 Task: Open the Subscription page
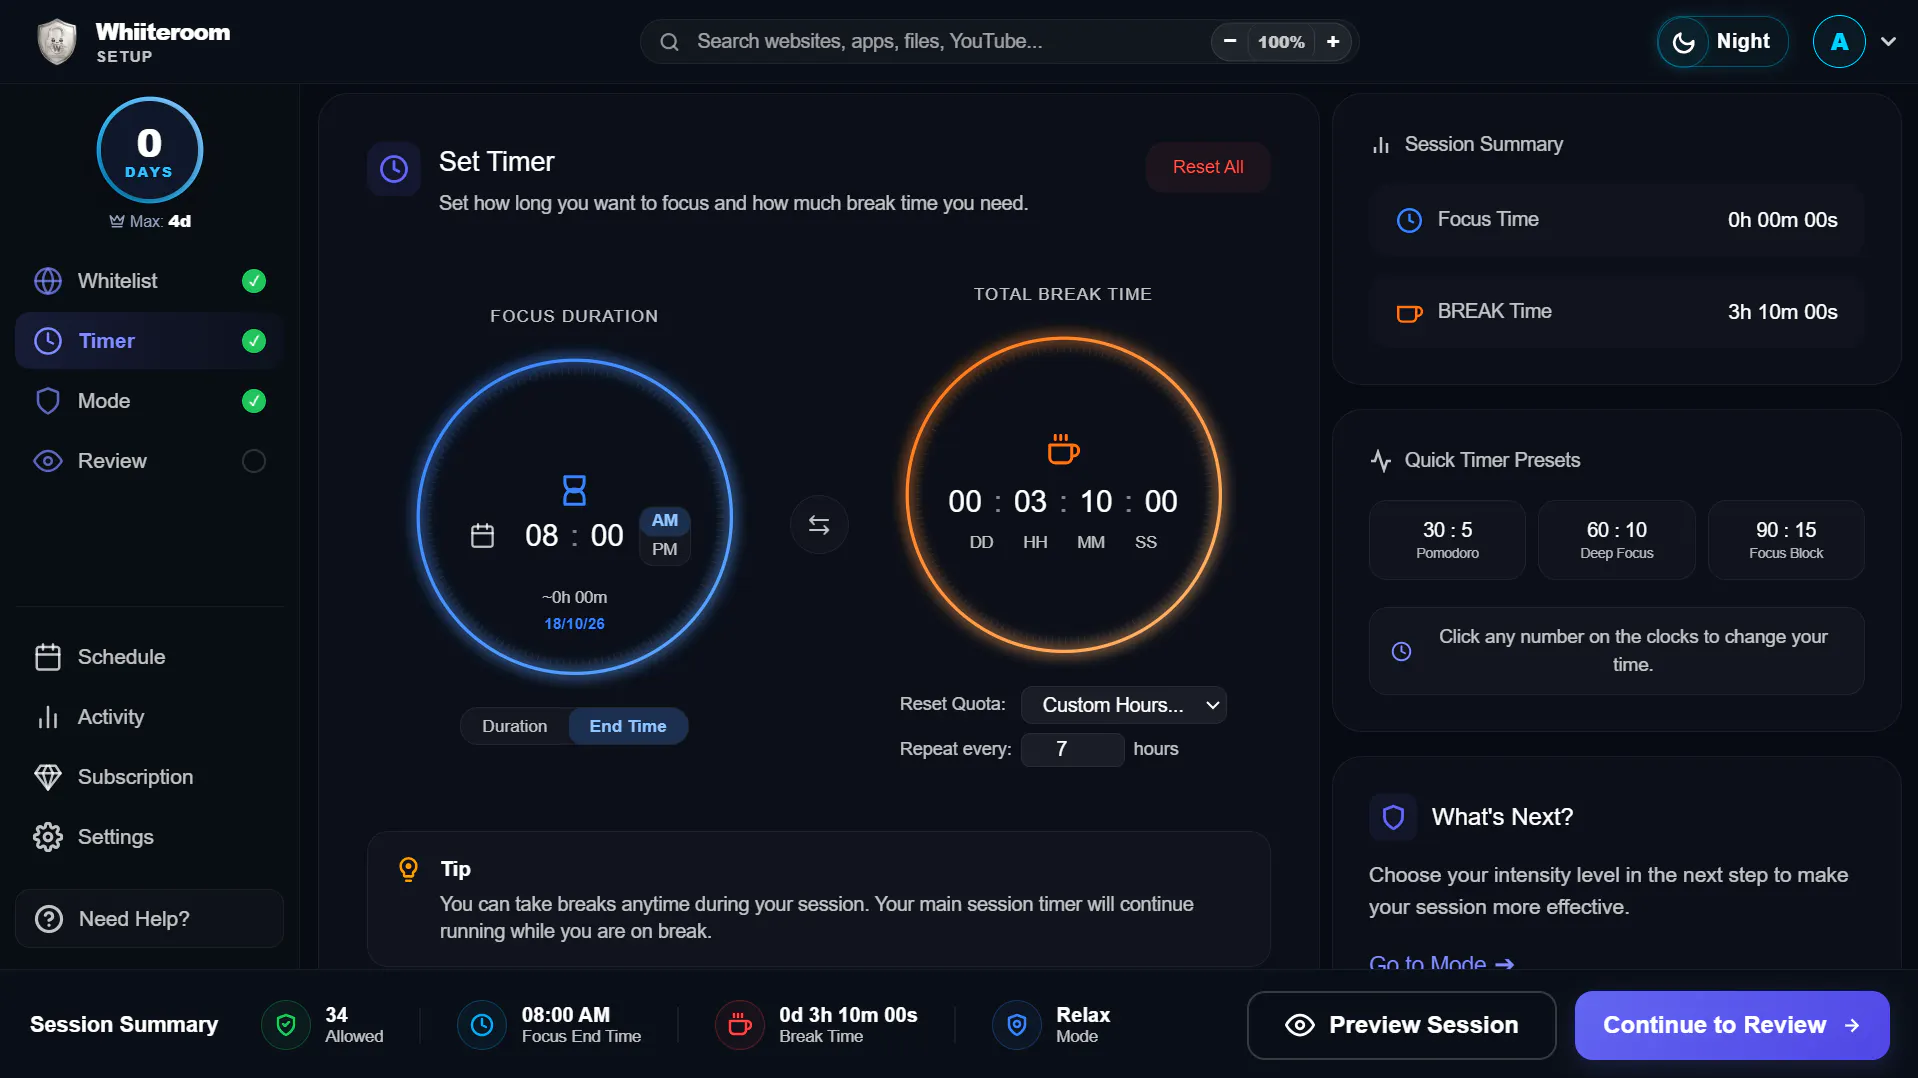pyautogui.click(x=149, y=777)
